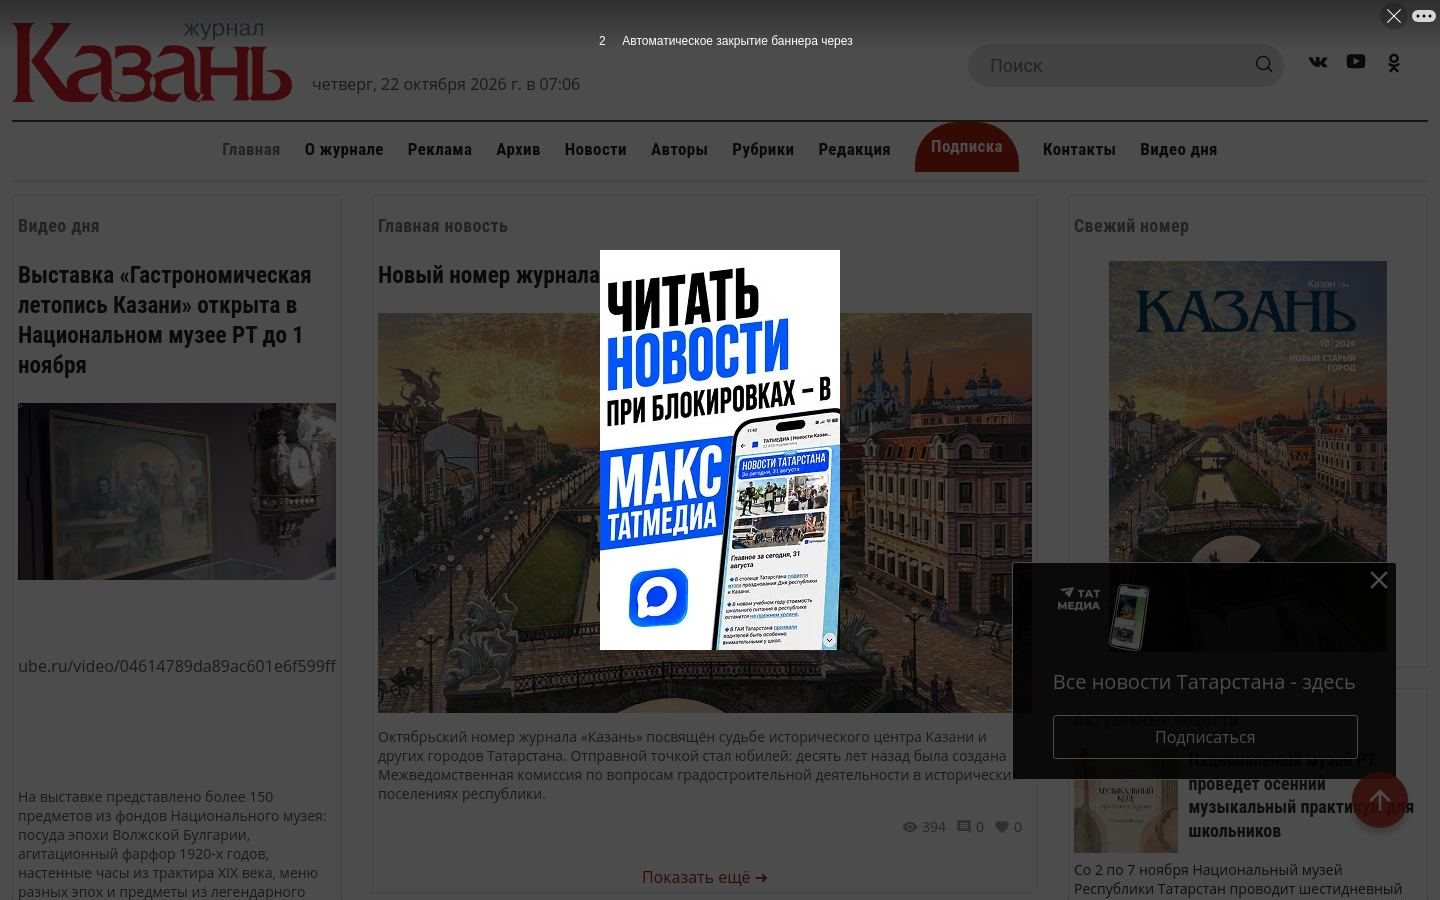1440x900 pixels.
Task: Click the Читать новости Макс Татмедиа banner
Action: click(720, 450)
